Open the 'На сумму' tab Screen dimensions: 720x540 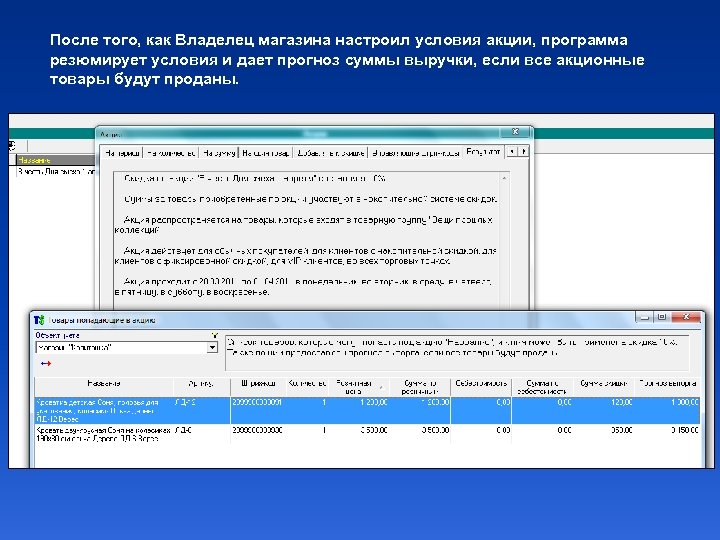pos(219,153)
